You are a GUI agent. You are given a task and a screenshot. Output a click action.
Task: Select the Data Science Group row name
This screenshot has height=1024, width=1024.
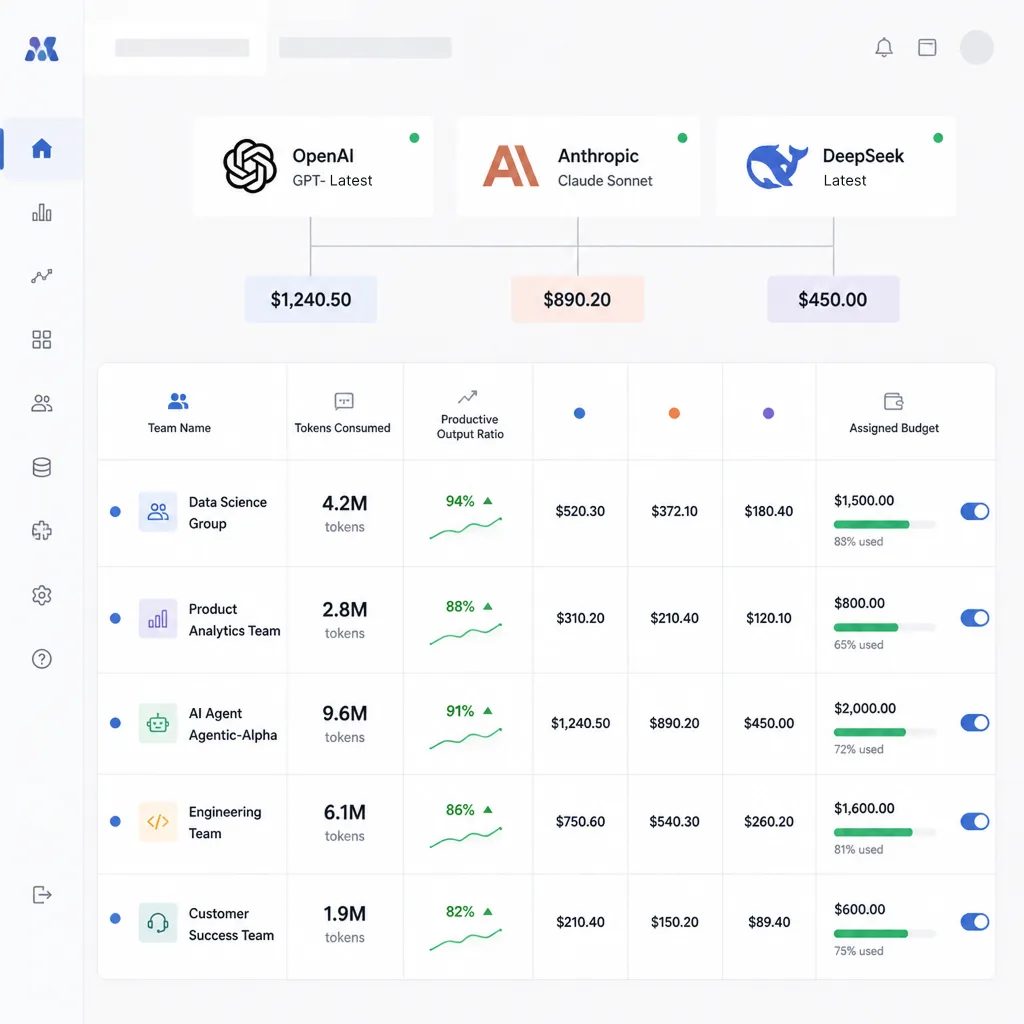(x=227, y=513)
